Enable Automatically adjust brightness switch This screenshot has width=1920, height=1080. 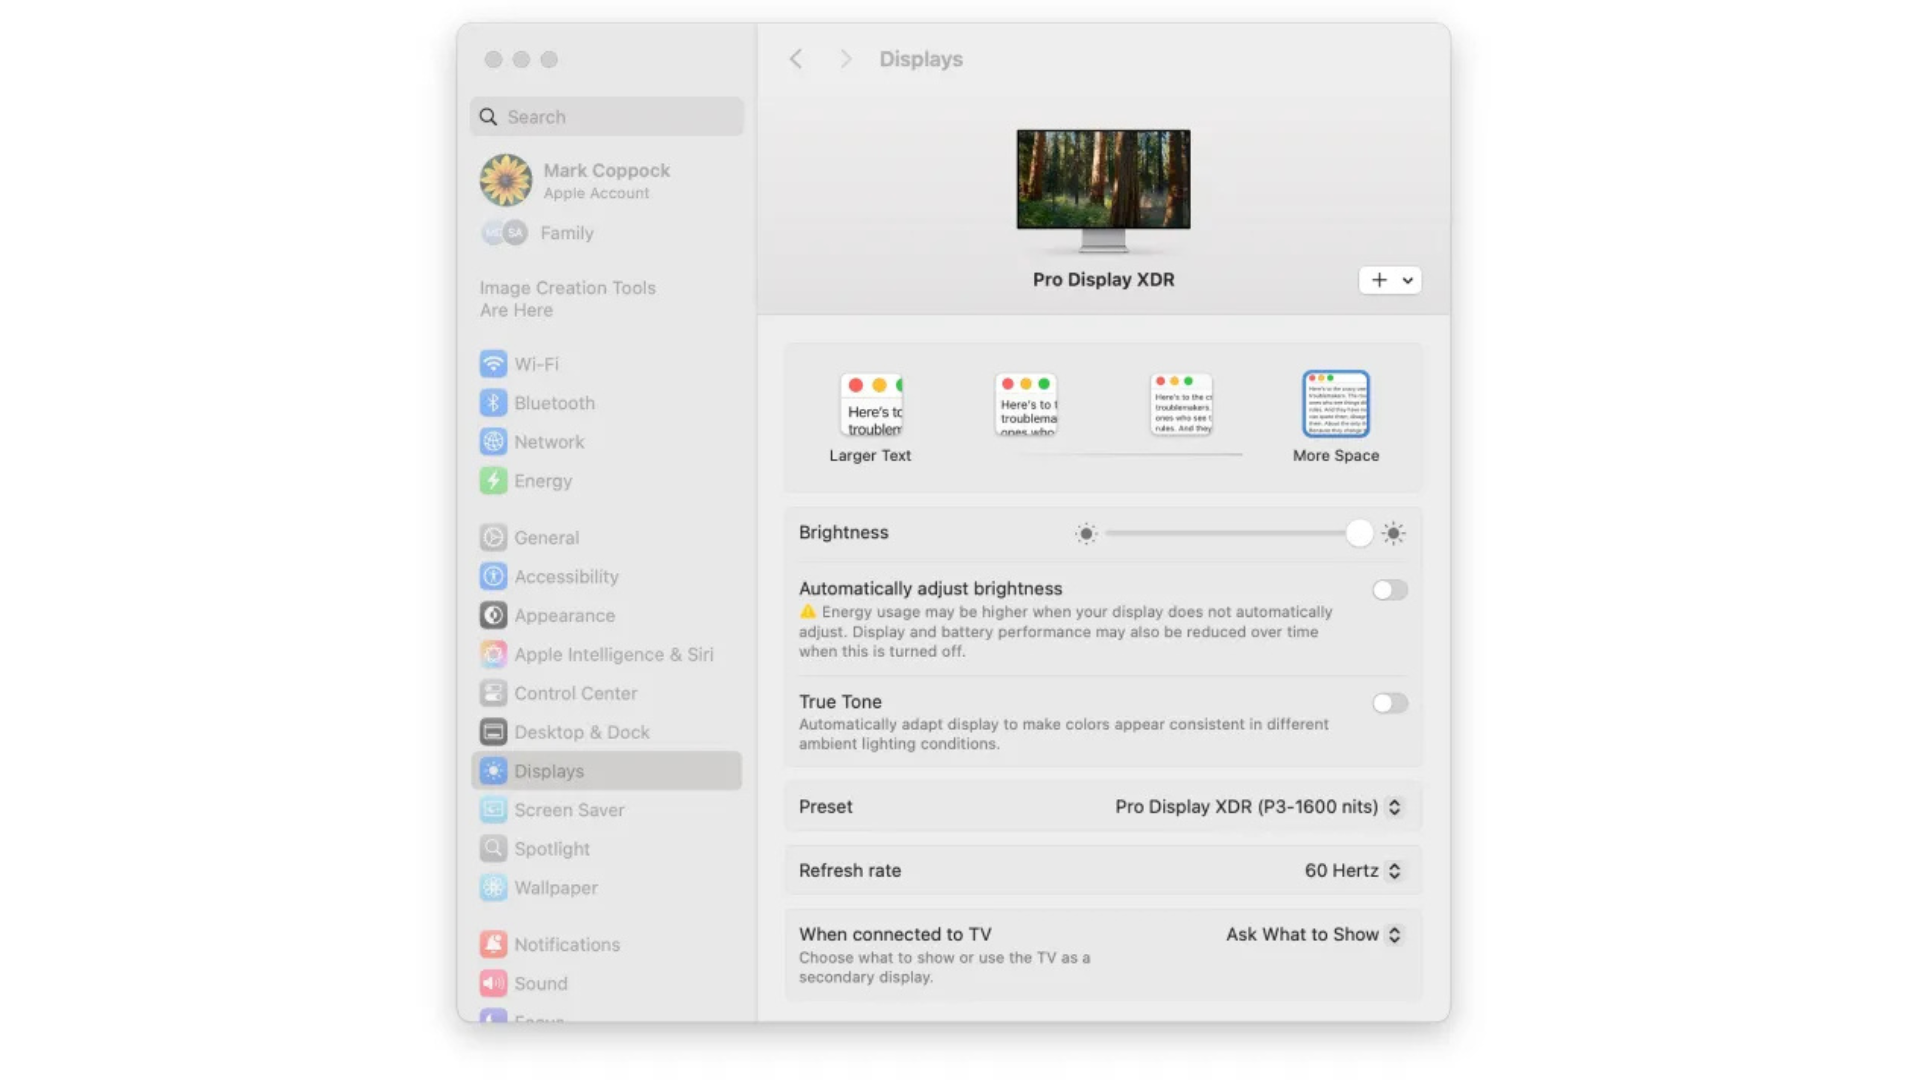click(x=1389, y=590)
